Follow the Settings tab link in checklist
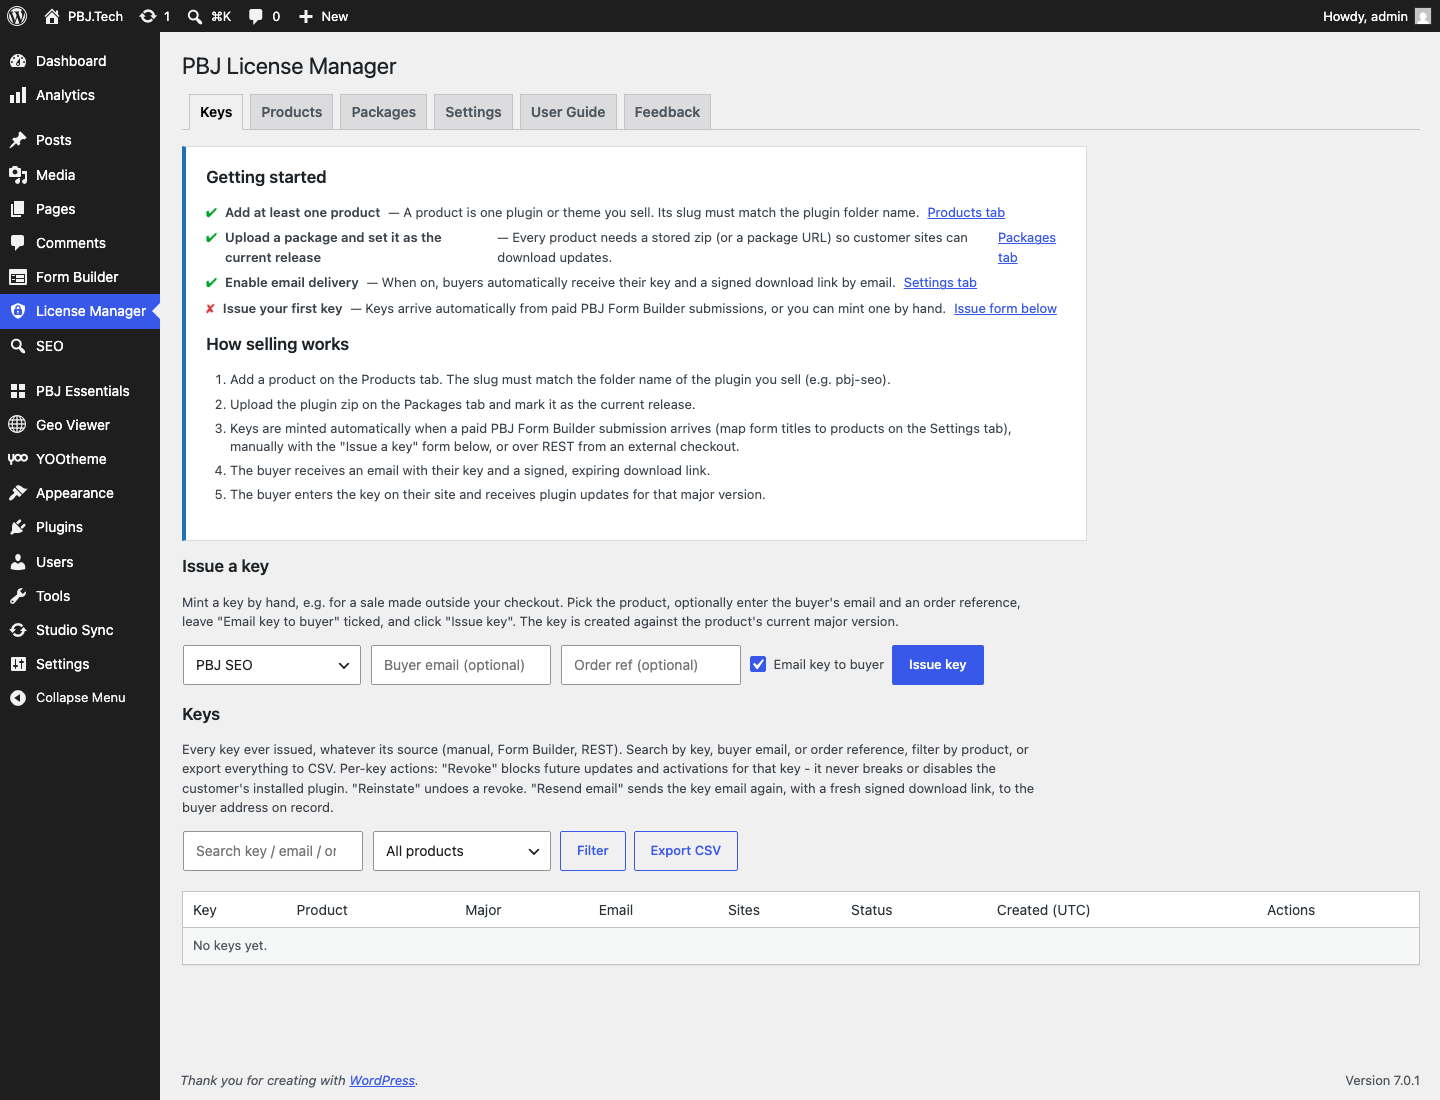Viewport: 1440px width, 1100px height. (x=940, y=282)
